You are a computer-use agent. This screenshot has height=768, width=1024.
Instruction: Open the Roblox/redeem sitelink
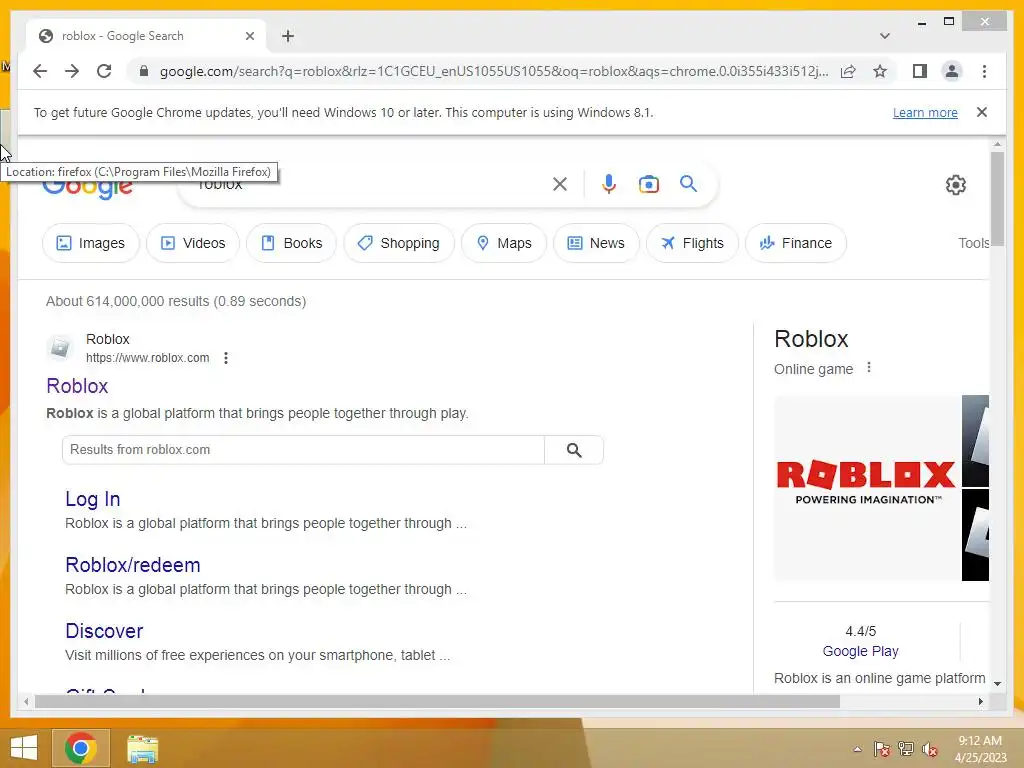point(133,565)
